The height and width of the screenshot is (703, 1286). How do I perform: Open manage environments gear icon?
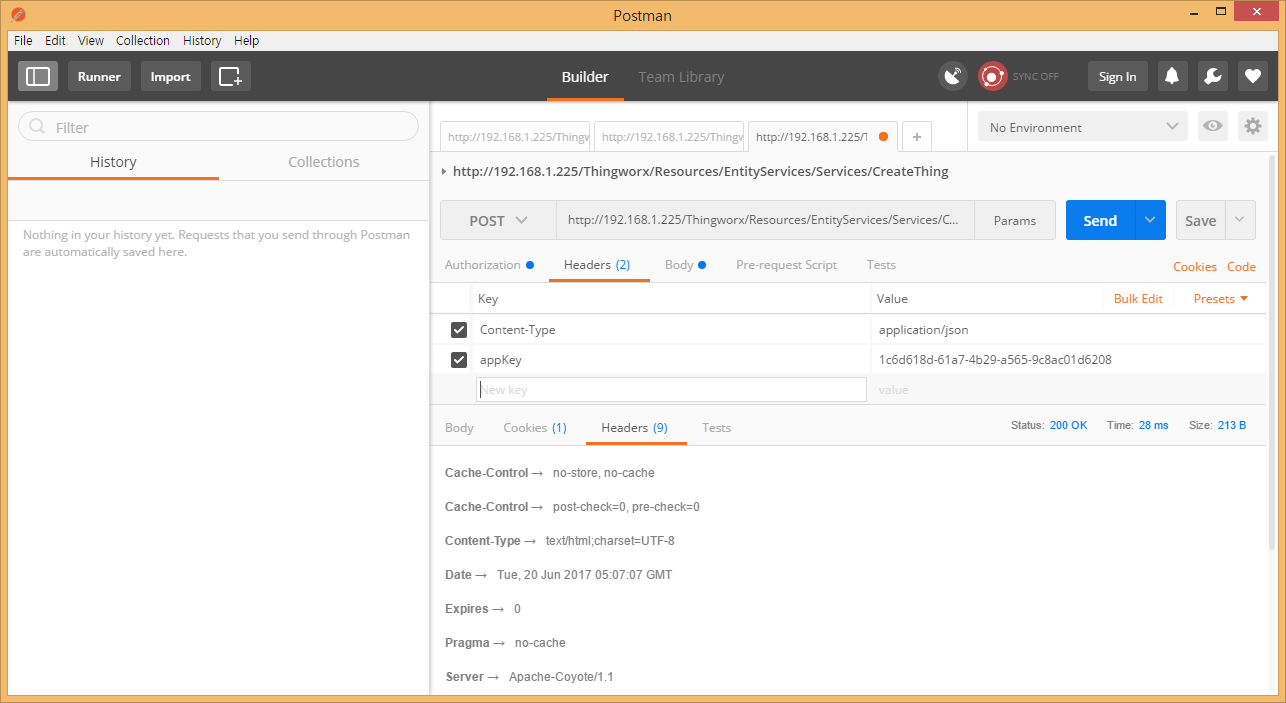coord(1252,126)
